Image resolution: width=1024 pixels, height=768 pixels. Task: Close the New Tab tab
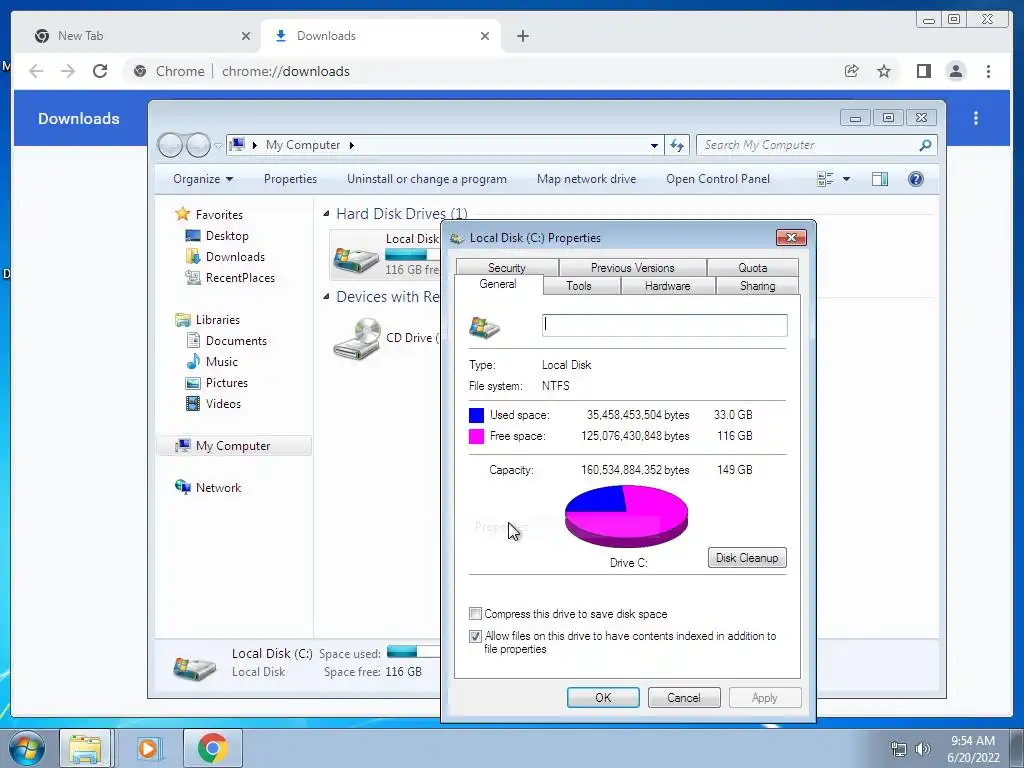246,36
